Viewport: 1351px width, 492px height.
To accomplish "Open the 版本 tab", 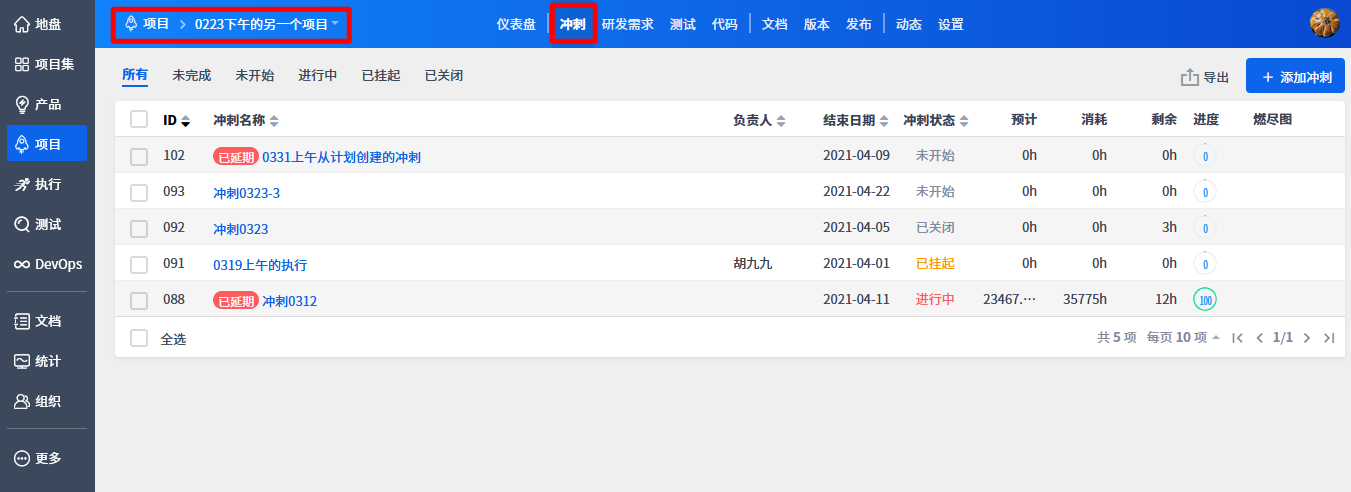I will pyautogui.click(x=817, y=24).
